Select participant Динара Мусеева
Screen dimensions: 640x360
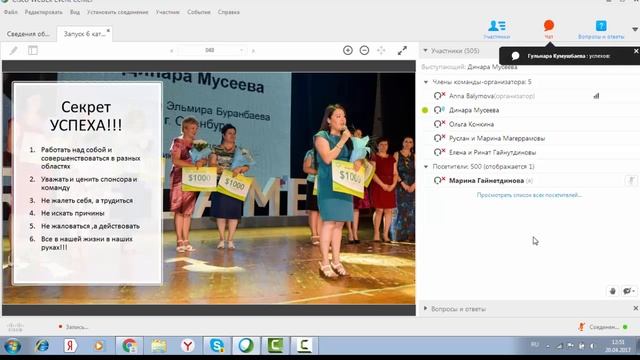tap(474, 110)
